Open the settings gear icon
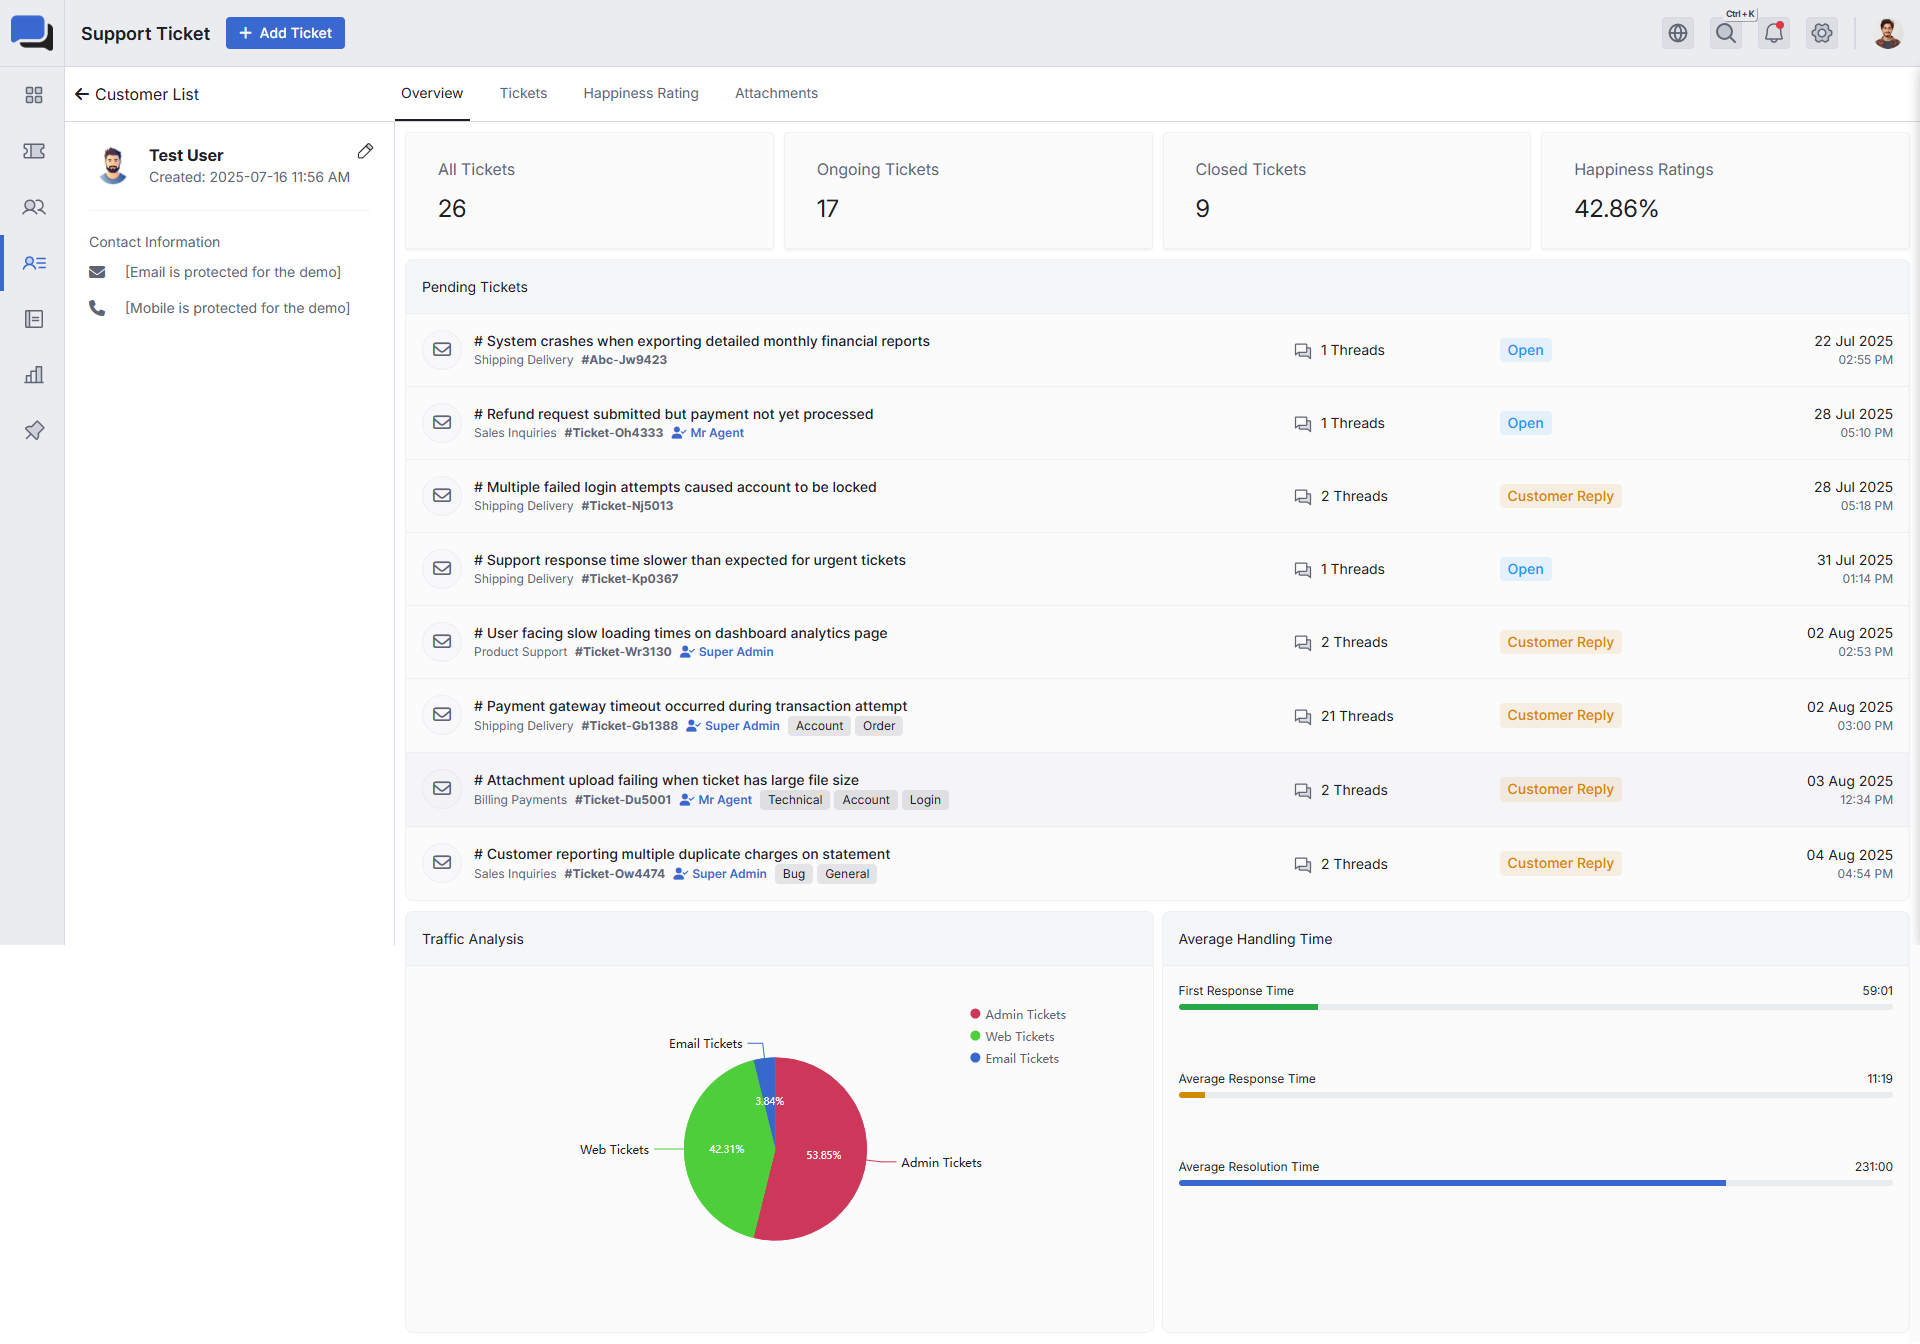Image resolution: width=1920 pixels, height=1344 pixels. coord(1822,33)
